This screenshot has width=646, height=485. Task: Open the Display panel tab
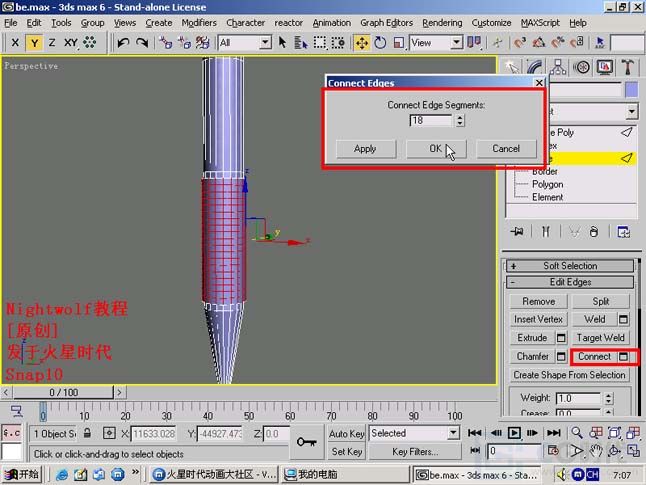605,67
